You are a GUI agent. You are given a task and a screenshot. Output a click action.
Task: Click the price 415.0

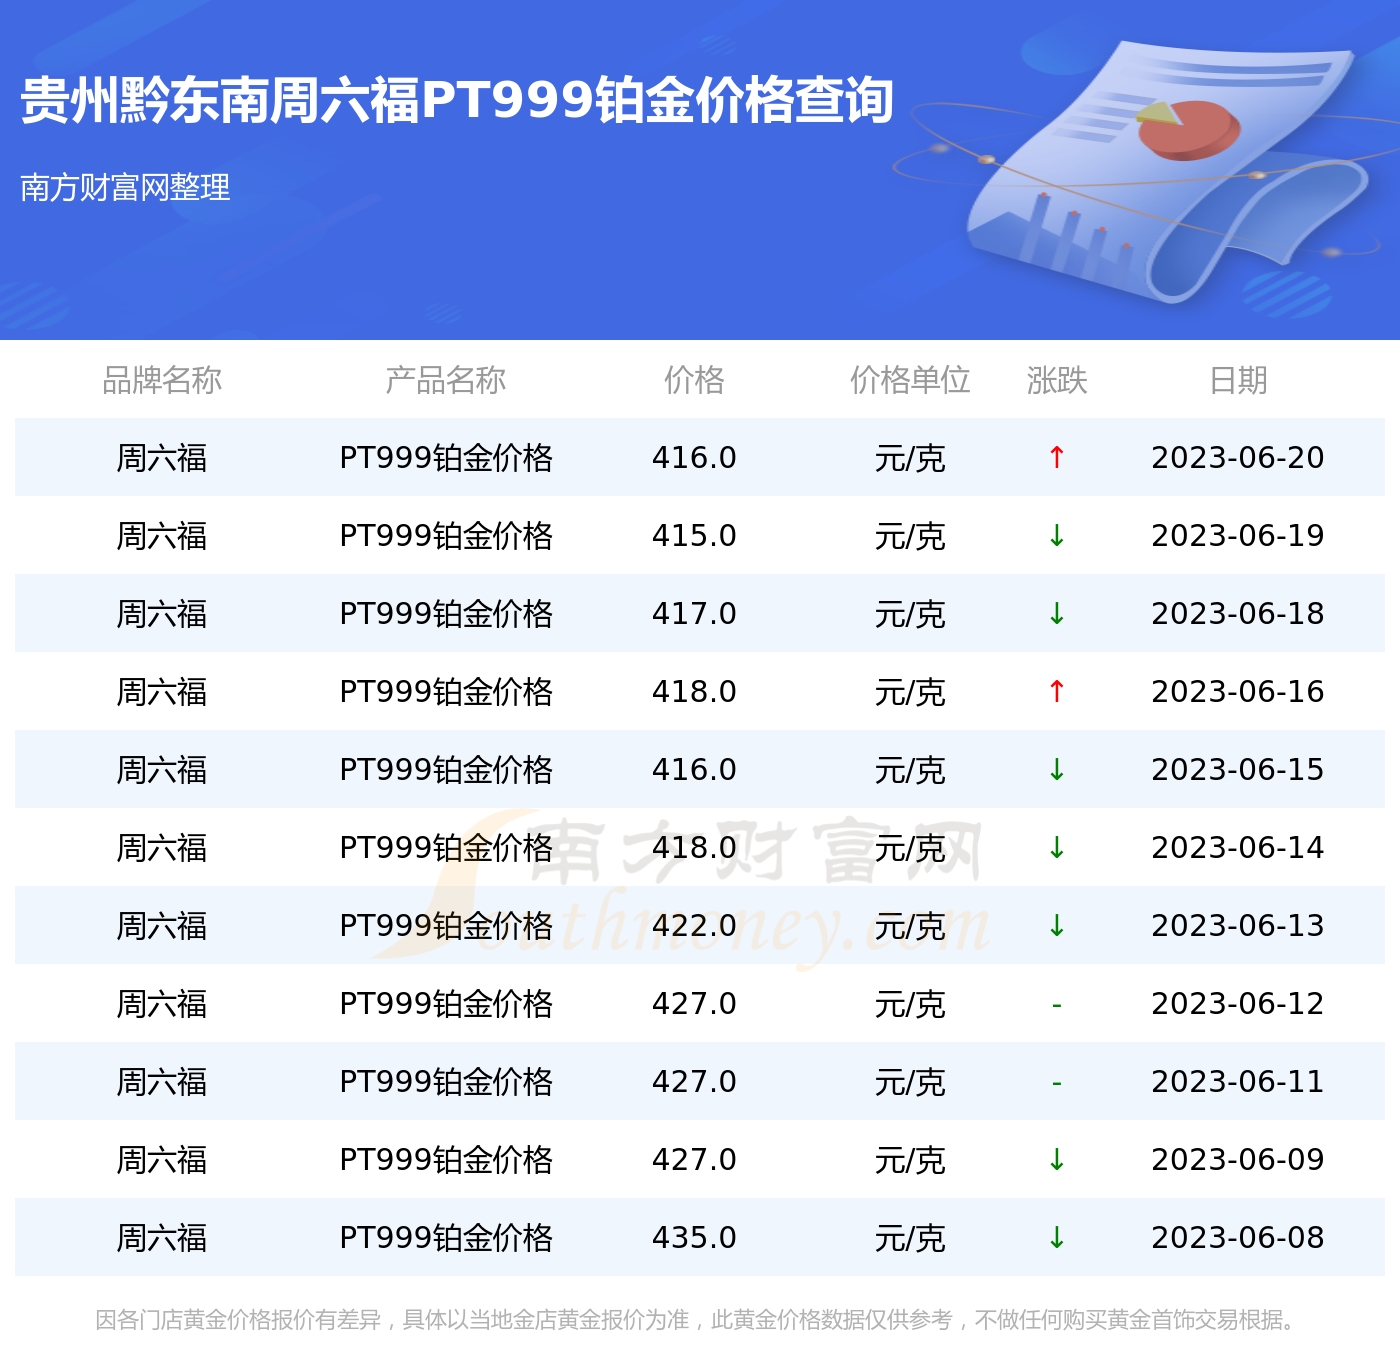tap(694, 535)
